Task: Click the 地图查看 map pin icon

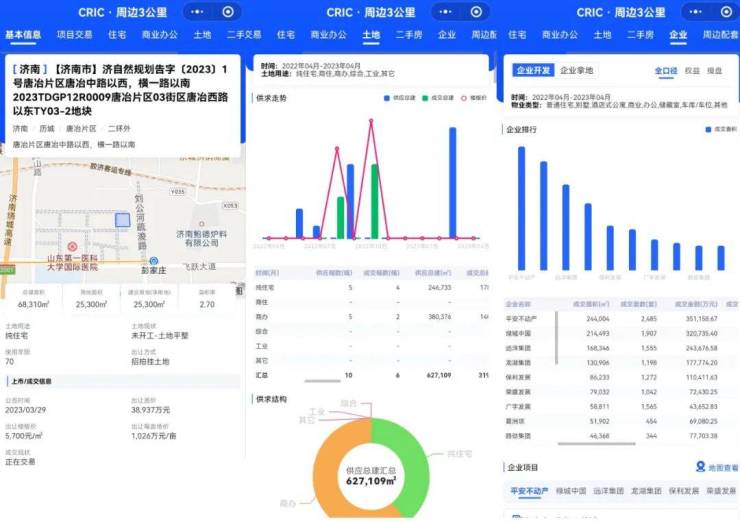Action: click(700, 467)
